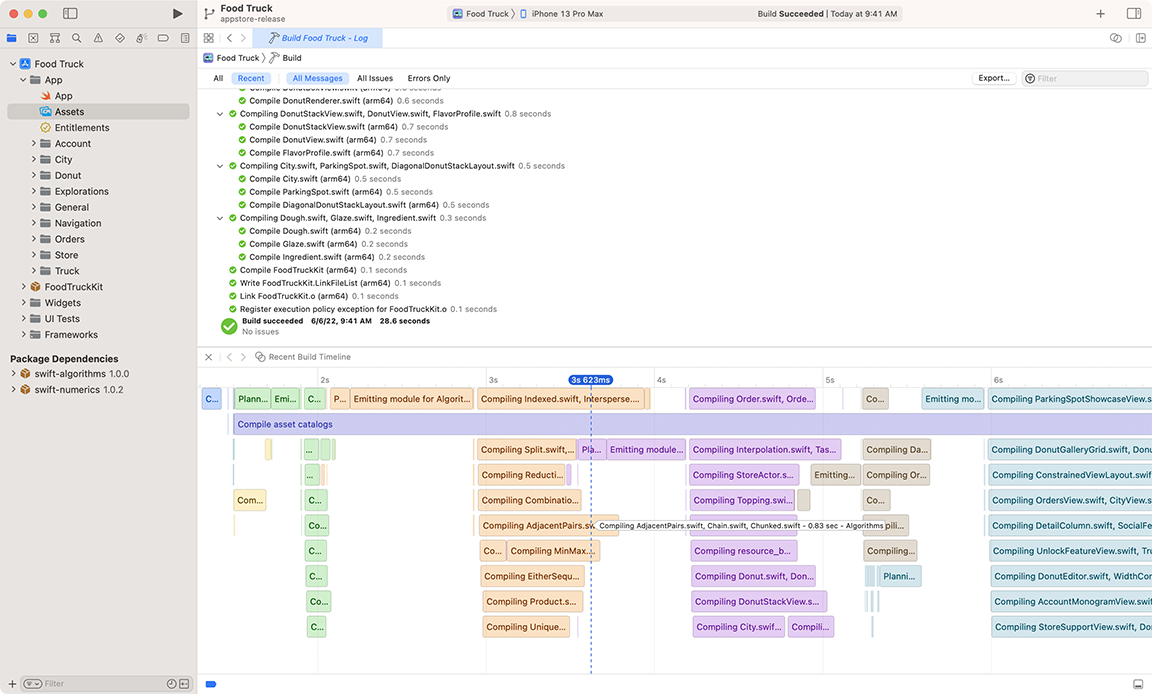Go back in editor history
Screen dimensions: 1152x694
[229, 38]
